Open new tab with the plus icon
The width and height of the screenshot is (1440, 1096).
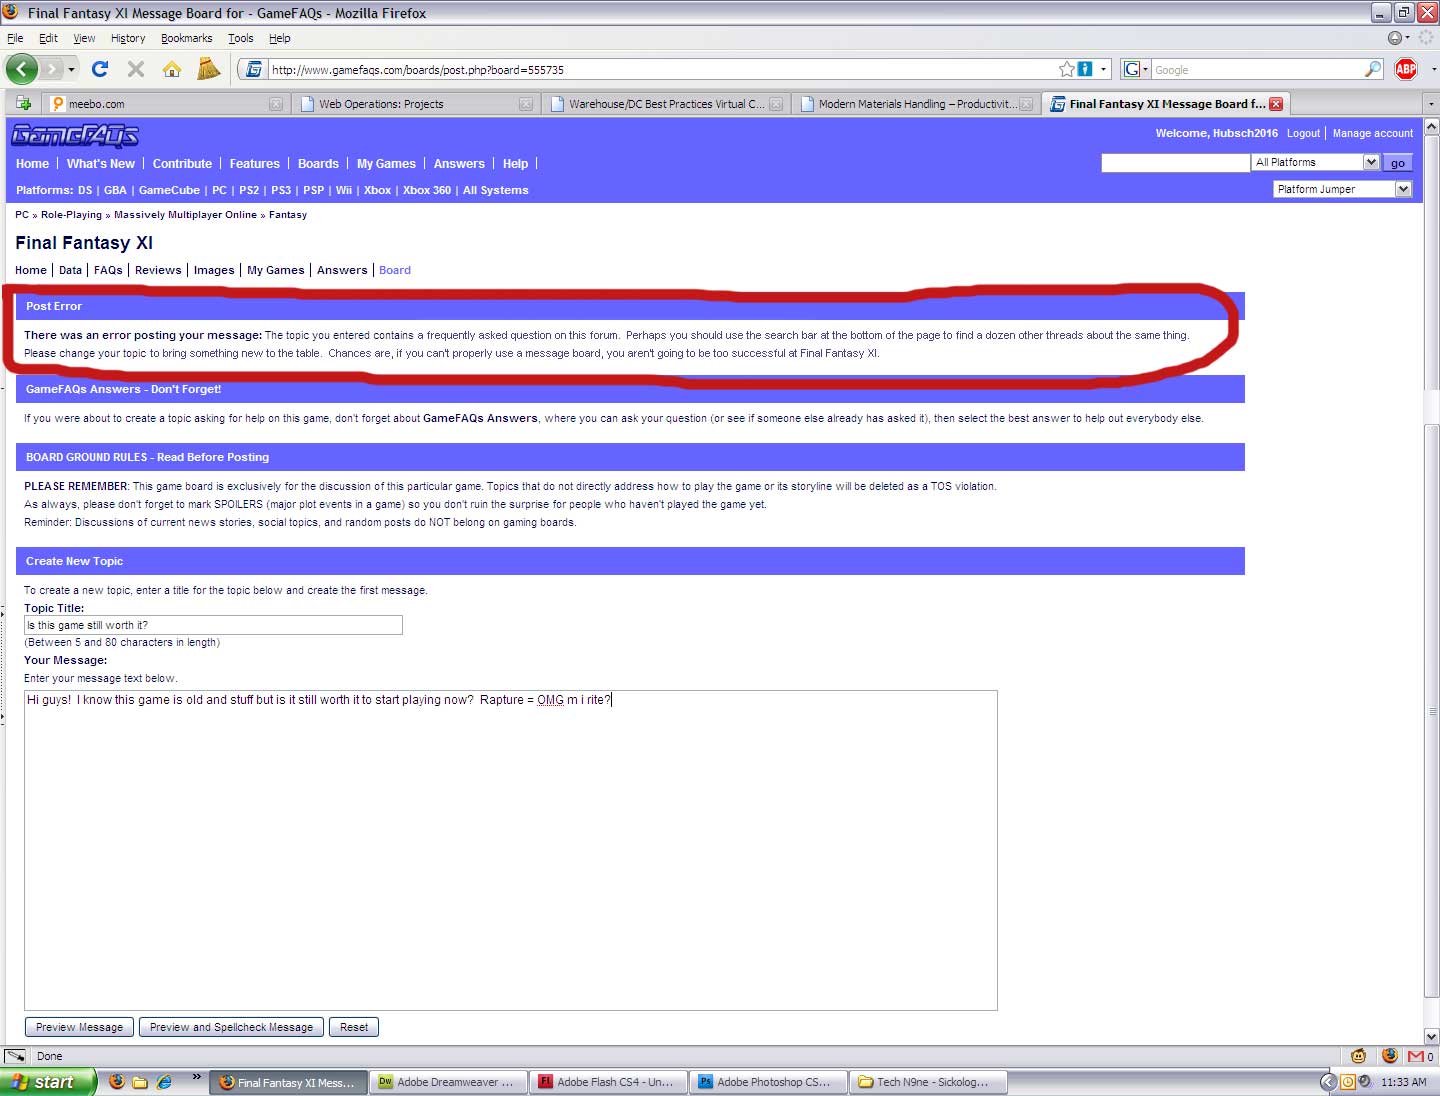pyautogui.click(x=23, y=103)
